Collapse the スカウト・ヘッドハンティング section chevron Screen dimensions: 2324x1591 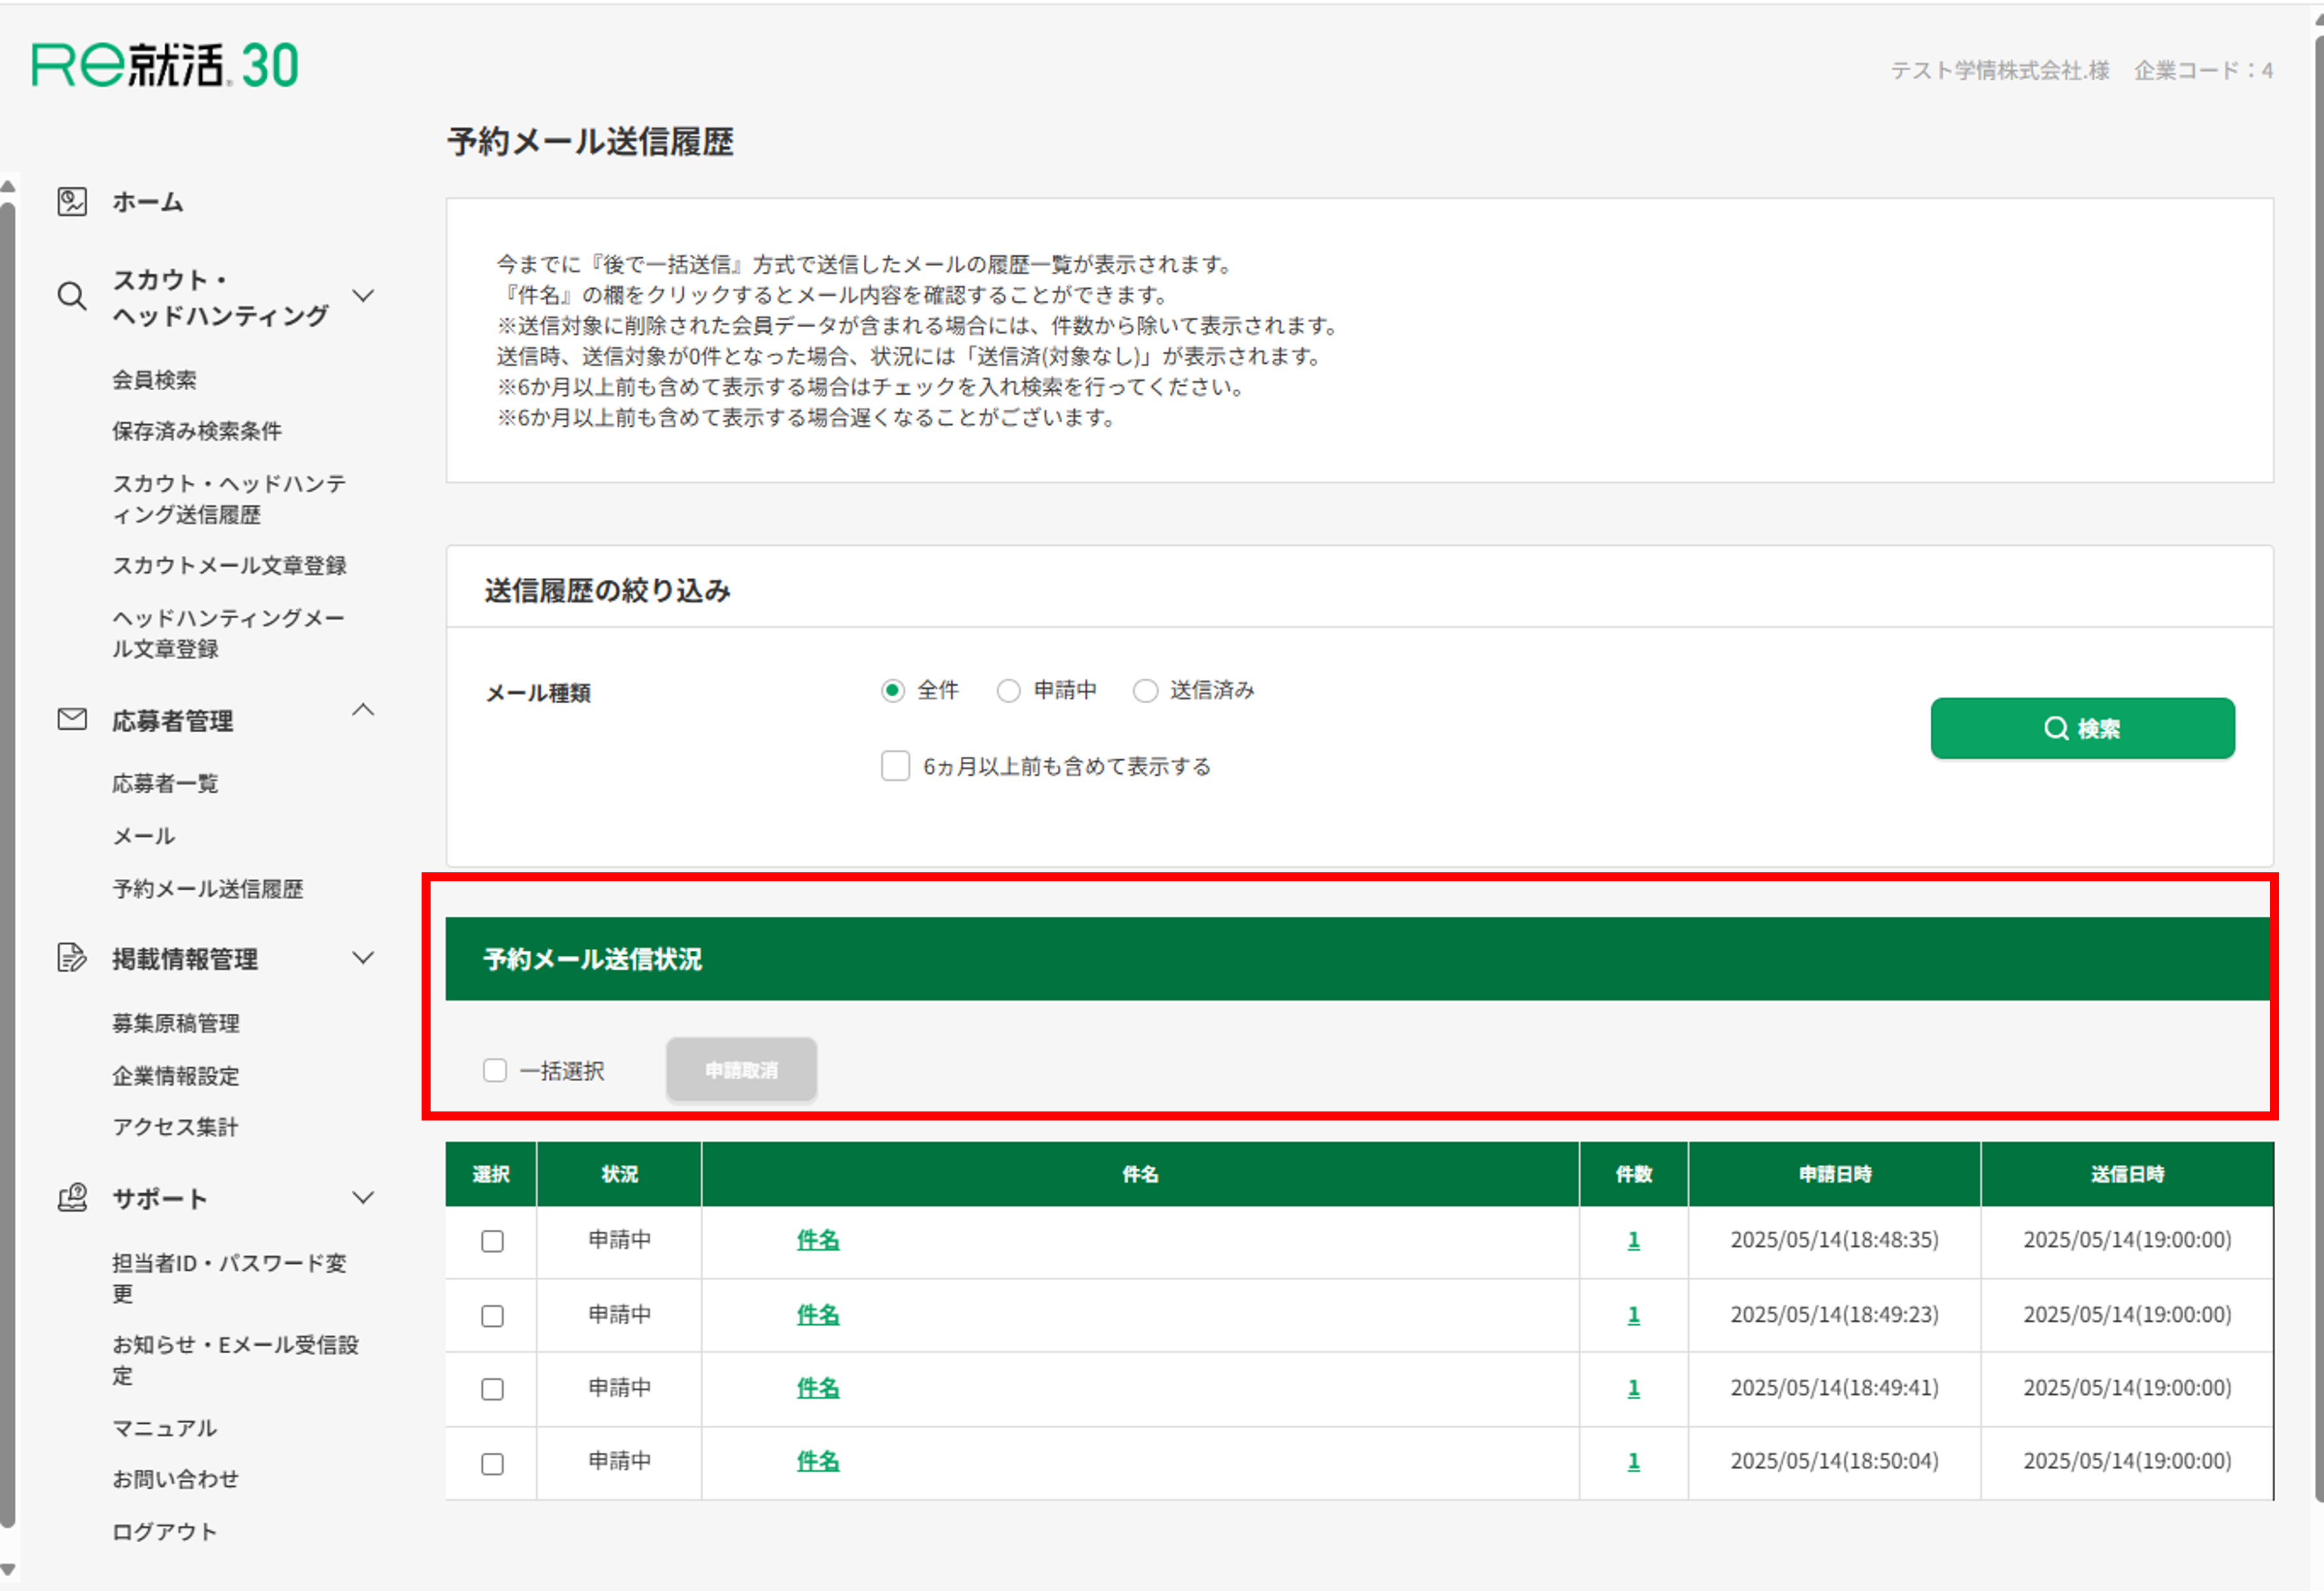point(364,296)
